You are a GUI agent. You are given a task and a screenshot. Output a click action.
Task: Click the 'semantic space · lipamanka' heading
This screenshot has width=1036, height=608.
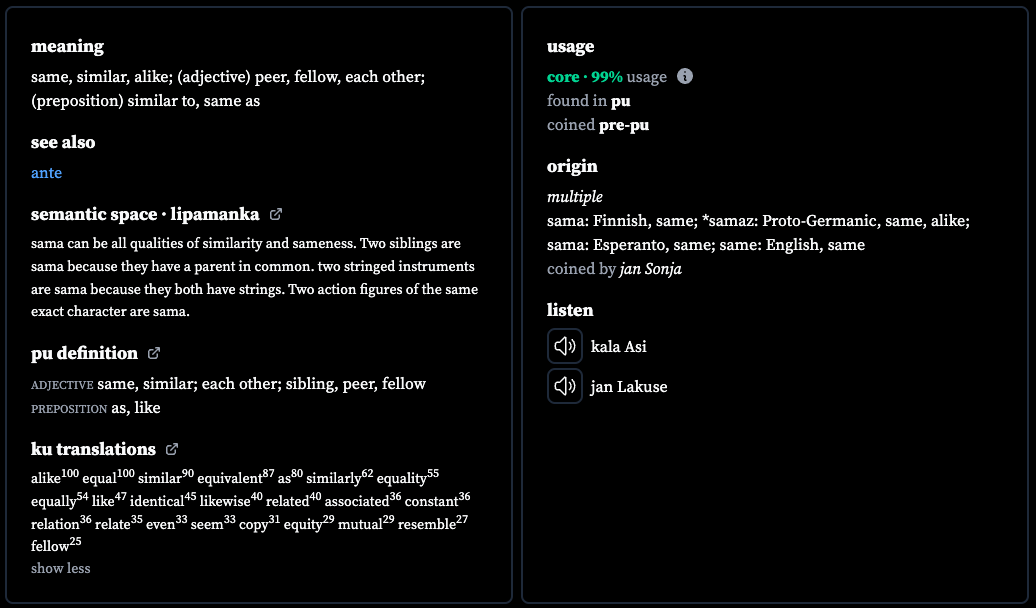(145, 214)
